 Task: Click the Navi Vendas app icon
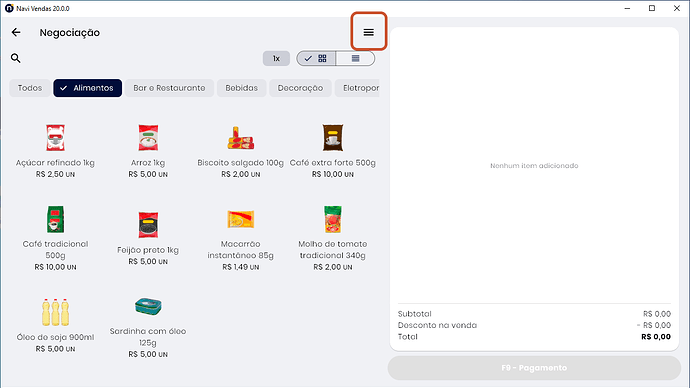pos(9,8)
